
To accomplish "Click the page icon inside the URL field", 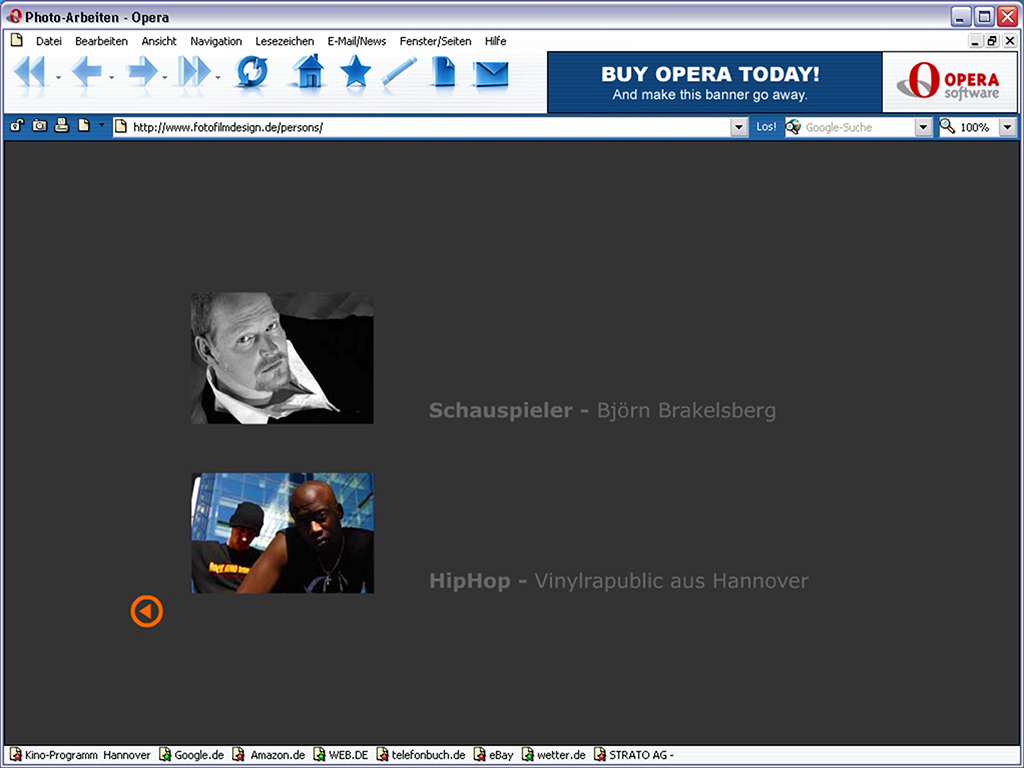I will pos(121,127).
